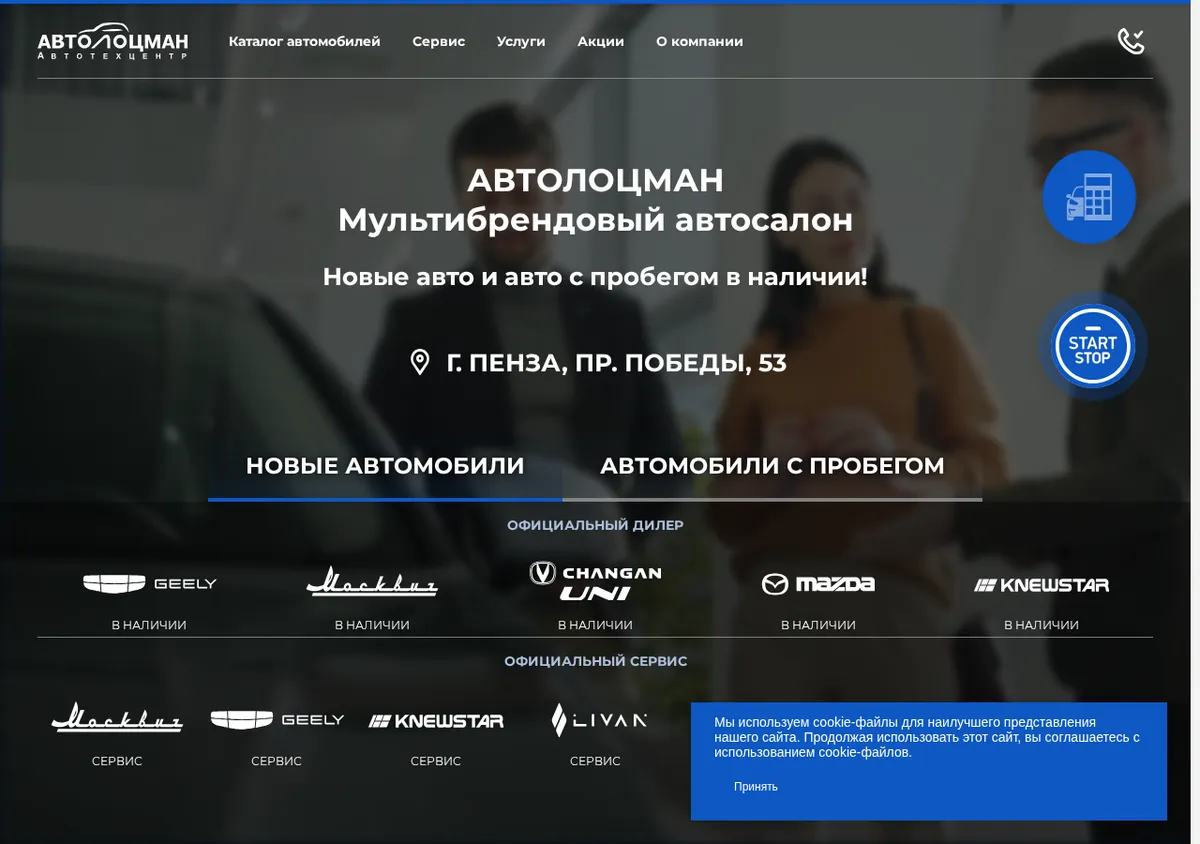This screenshot has width=1200, height=844.
Task: Open the car loan calculator round icon
Action: pyautogui.click(x=1089, y=197)
